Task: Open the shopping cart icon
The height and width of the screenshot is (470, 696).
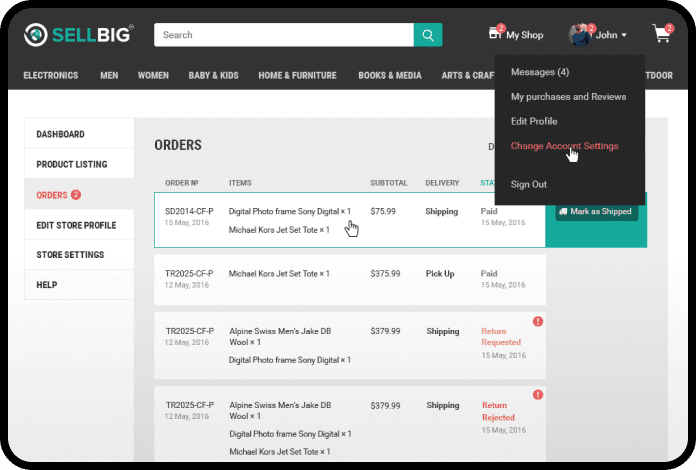Action: 662,34
